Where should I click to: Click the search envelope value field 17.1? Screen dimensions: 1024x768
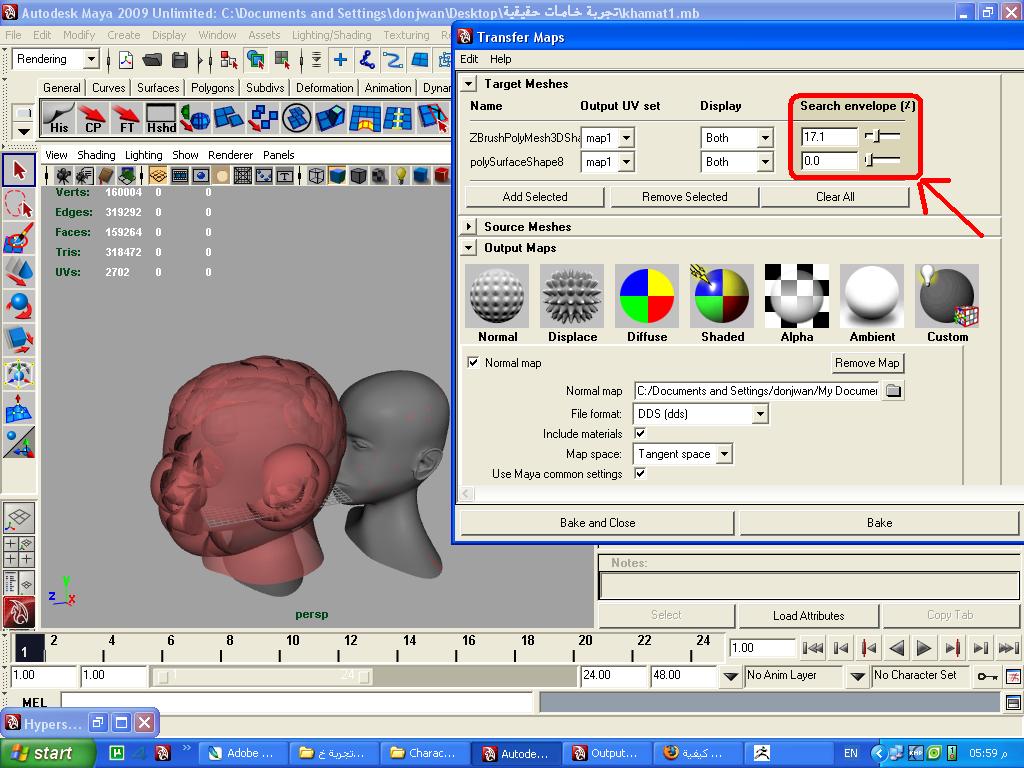click(x=829, y=136)
